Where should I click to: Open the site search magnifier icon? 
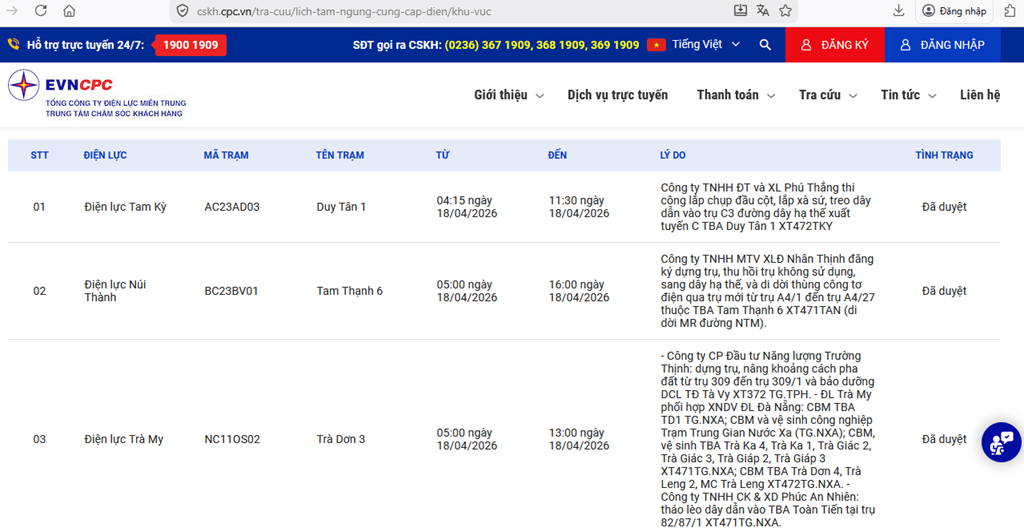click(x=765, y=45)
